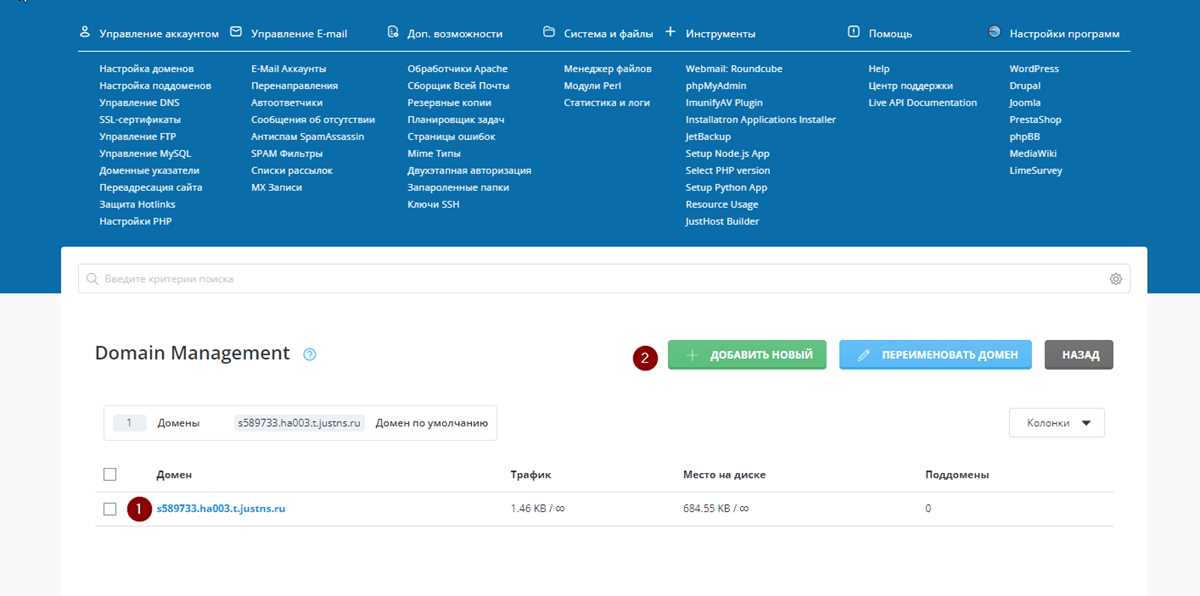Viewport: 1200px width, 596px height.
Task: Open Менеджер файлов link
Action: (608, 69)
